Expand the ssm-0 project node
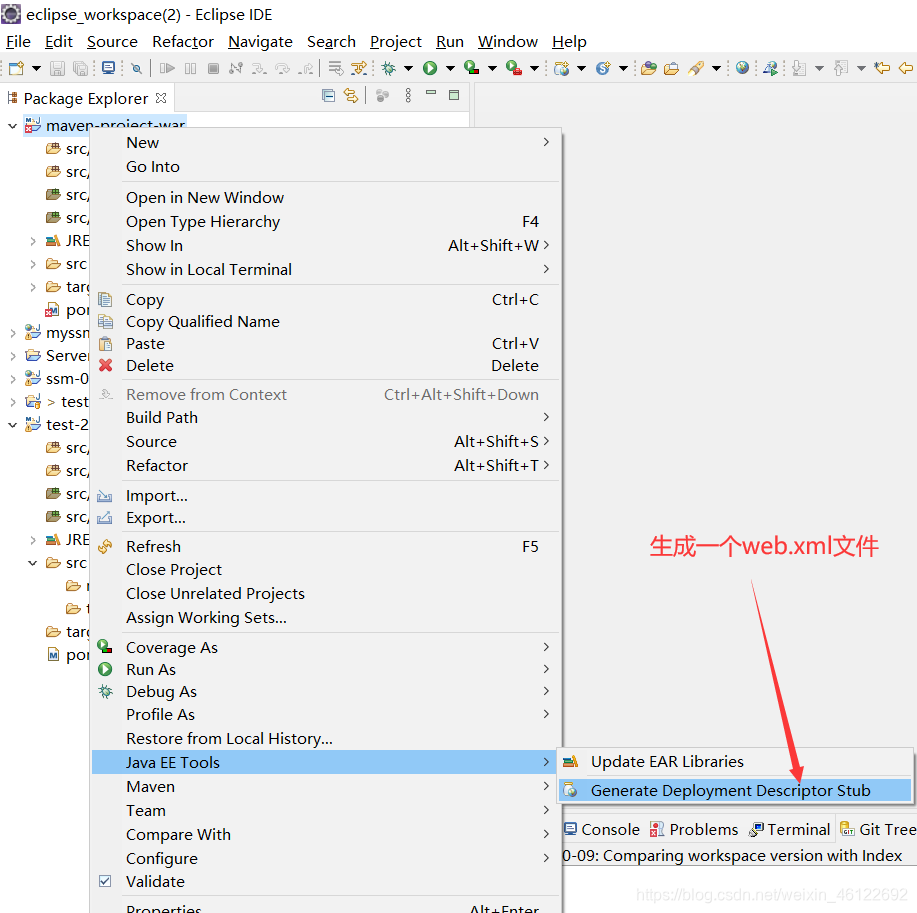Viewport: 917px width, 913px height. click(x=12, y=379)
